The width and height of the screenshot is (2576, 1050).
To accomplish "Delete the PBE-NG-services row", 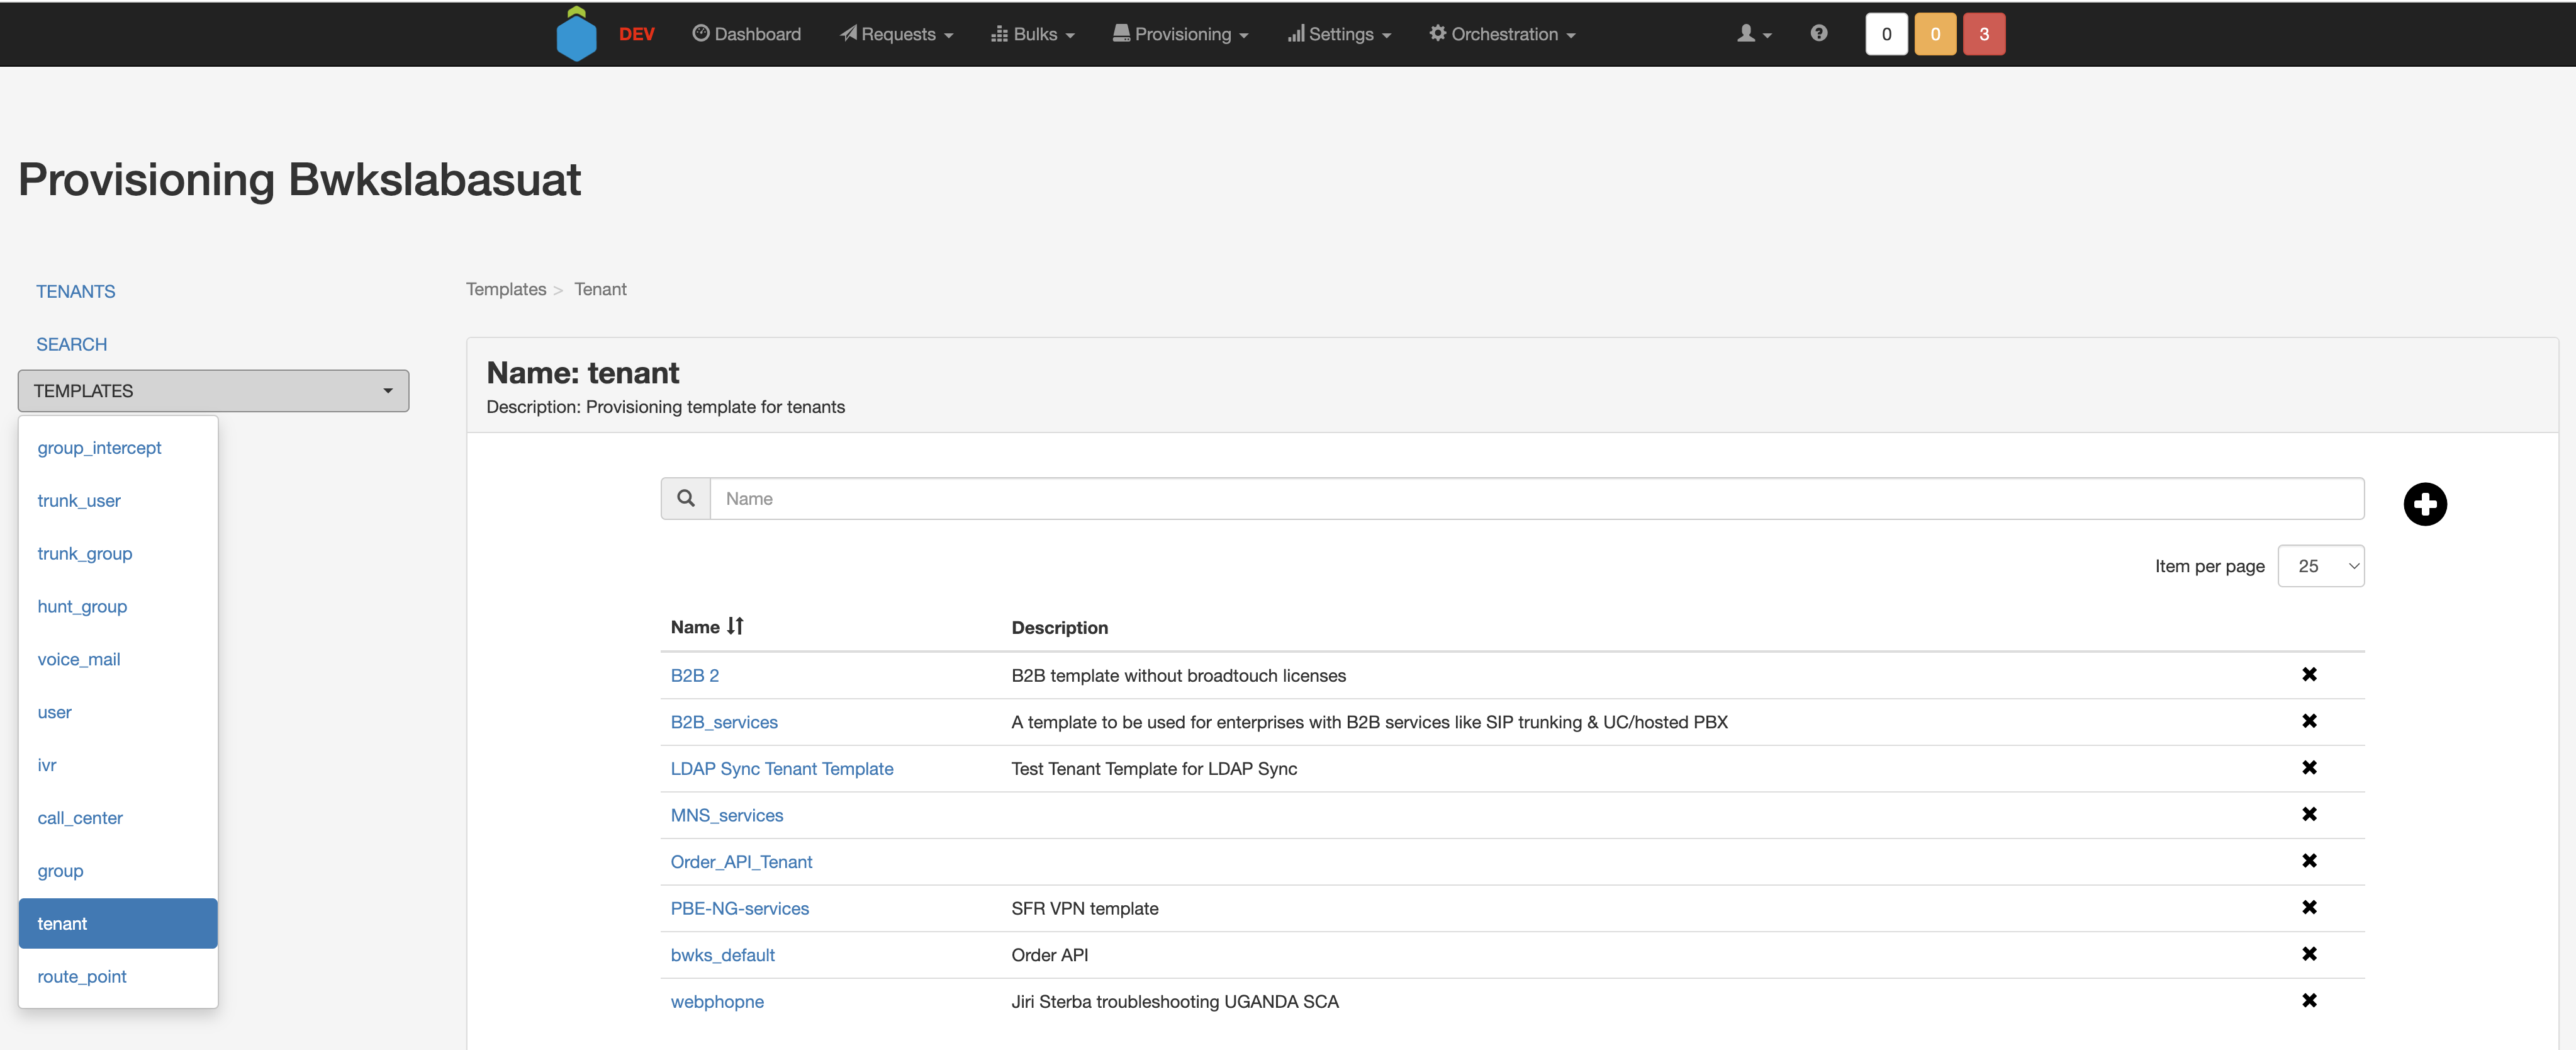I will click(x=2309, y=908).
